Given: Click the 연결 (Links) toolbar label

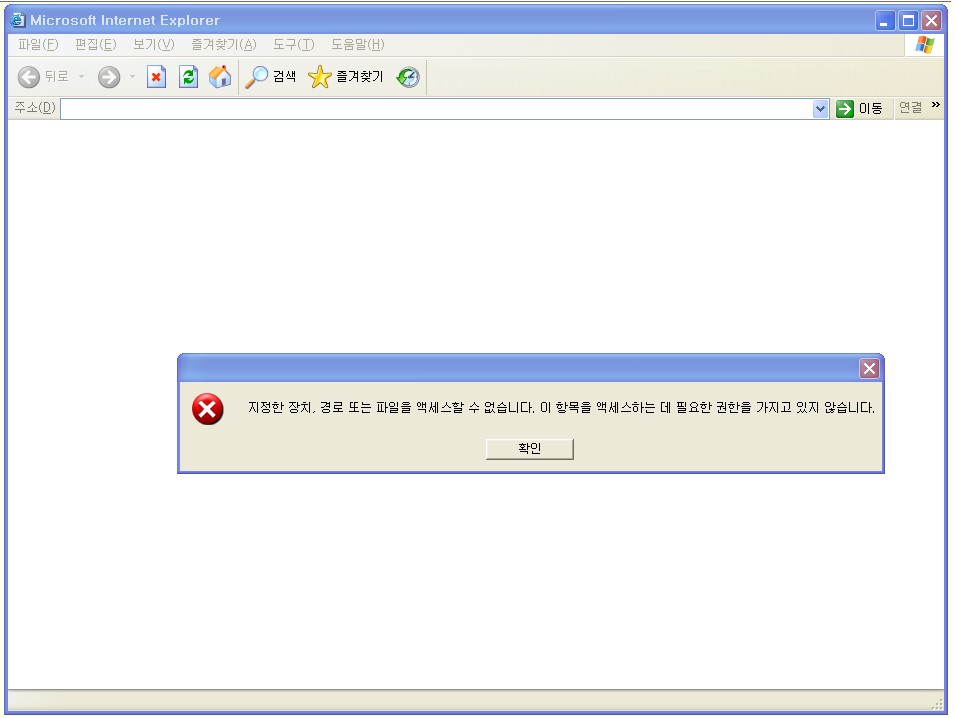Looking at the screenshot, I should click(x=910, y=108).
